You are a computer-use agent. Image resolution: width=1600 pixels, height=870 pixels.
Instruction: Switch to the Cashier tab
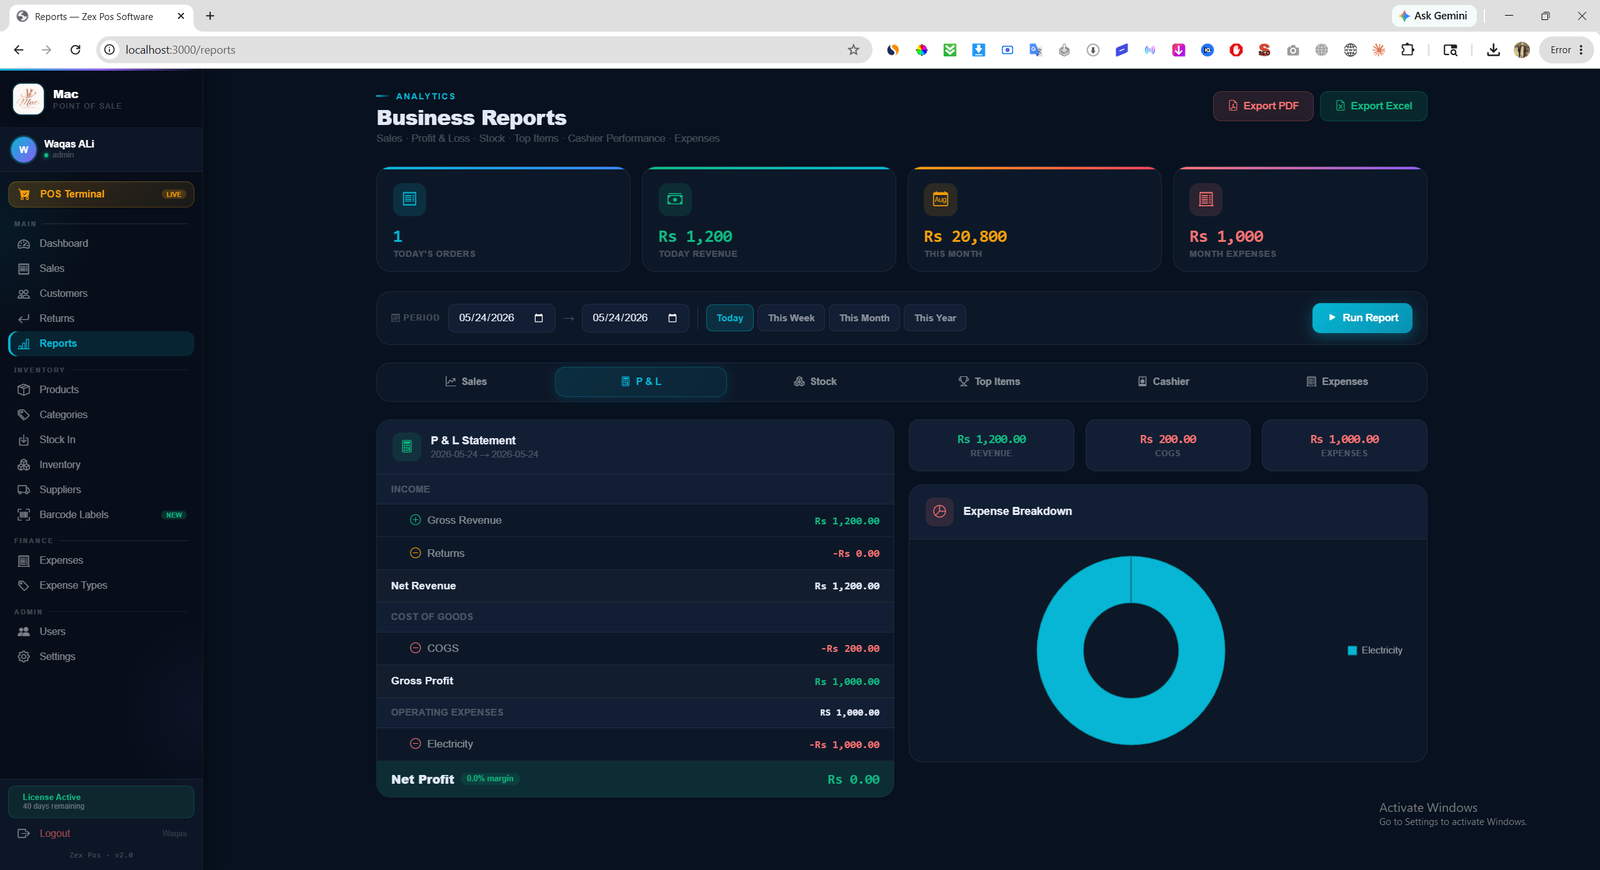click(1163, 382)
